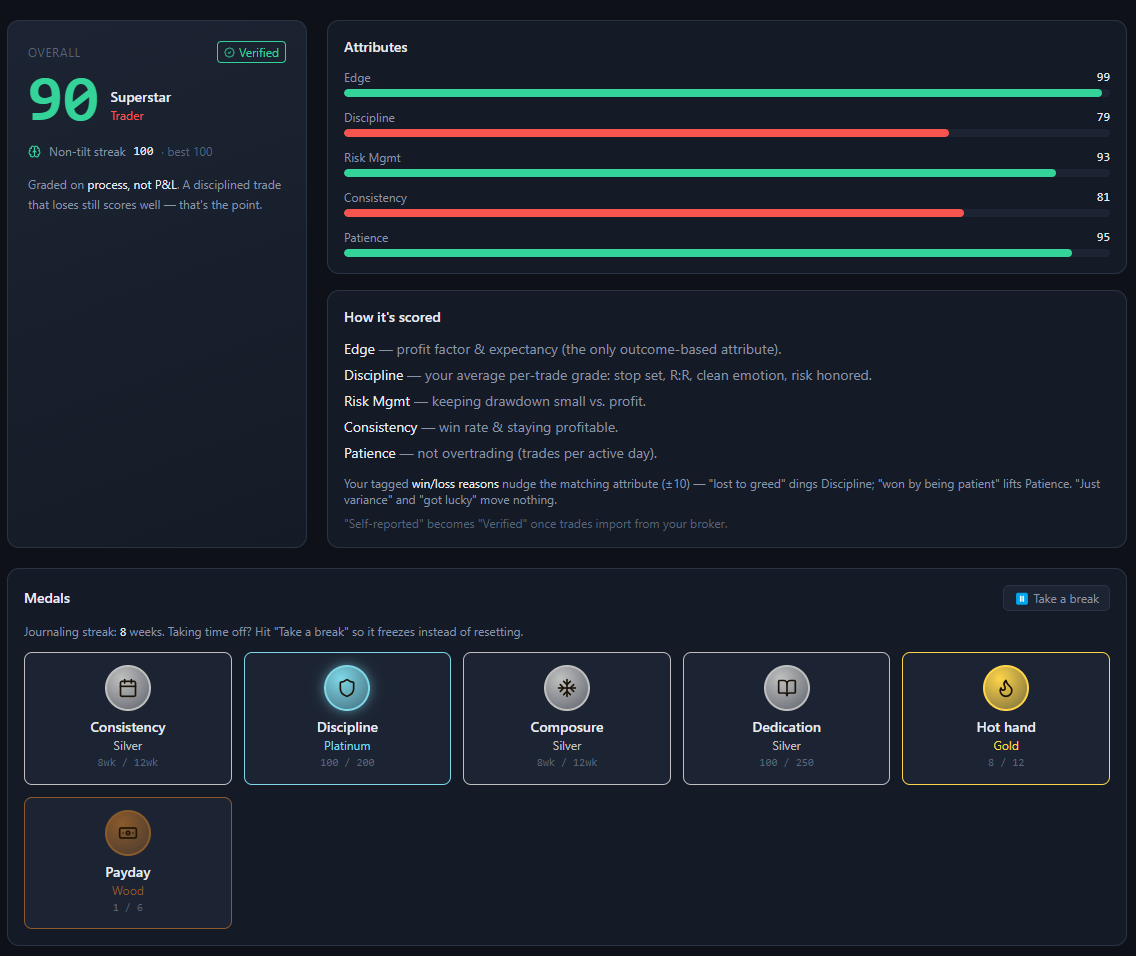Click the Consistency red progress bar
This screenshot has height=956, width=1136.
[653, 213]
